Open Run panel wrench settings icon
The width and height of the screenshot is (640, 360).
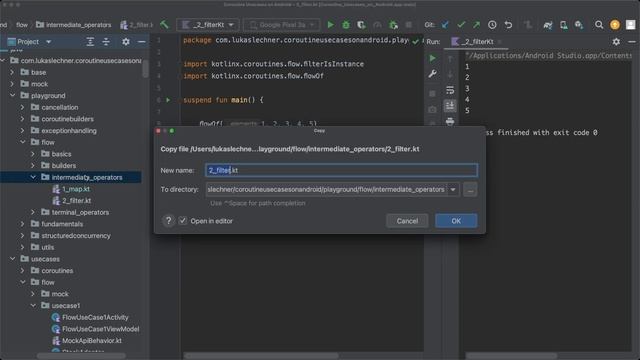tap(432, 74)
